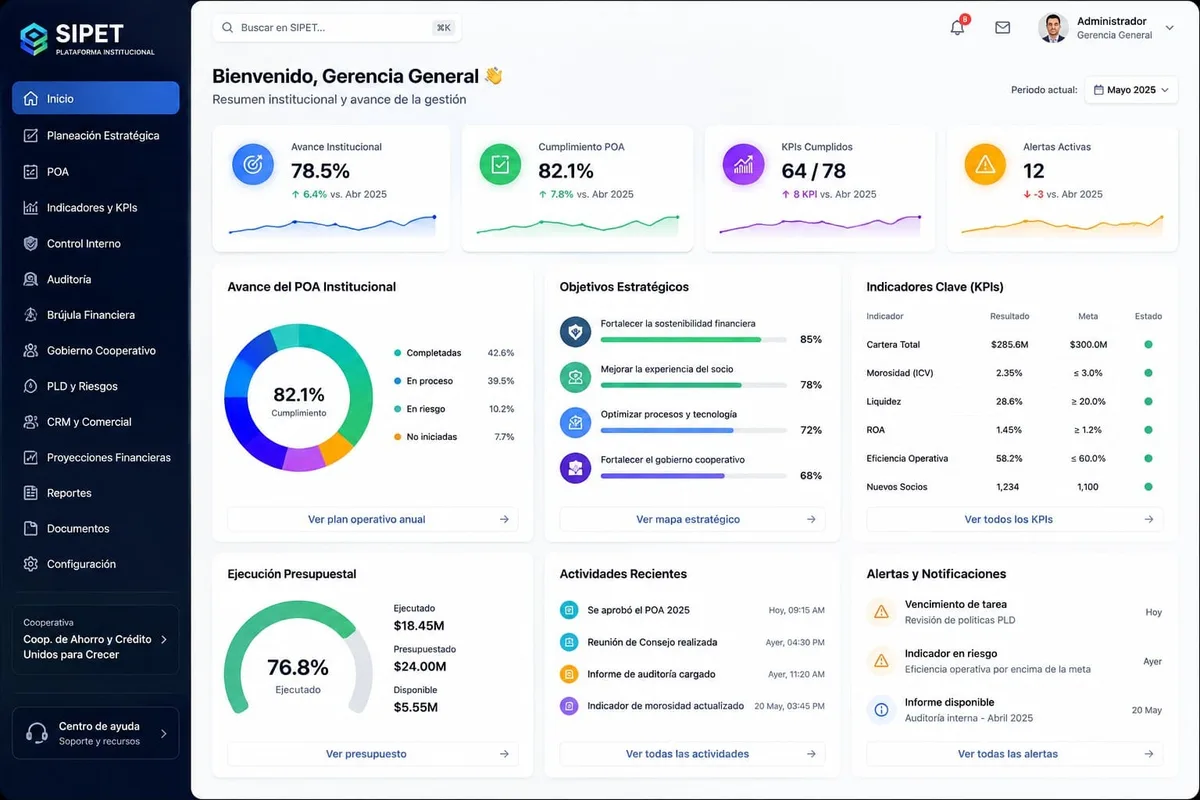Open Planeación Estratégica in sidebar

[96, 135]
